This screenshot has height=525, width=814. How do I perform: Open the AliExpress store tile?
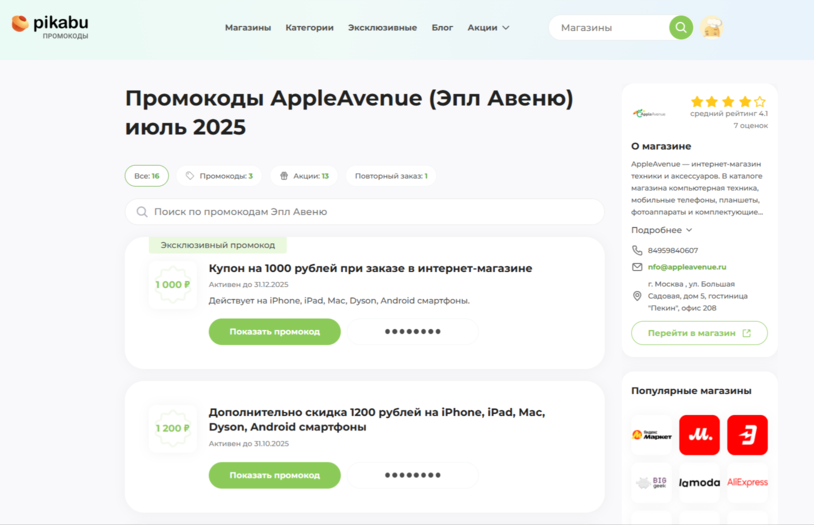pyautogui.click(x=747, y=482)
